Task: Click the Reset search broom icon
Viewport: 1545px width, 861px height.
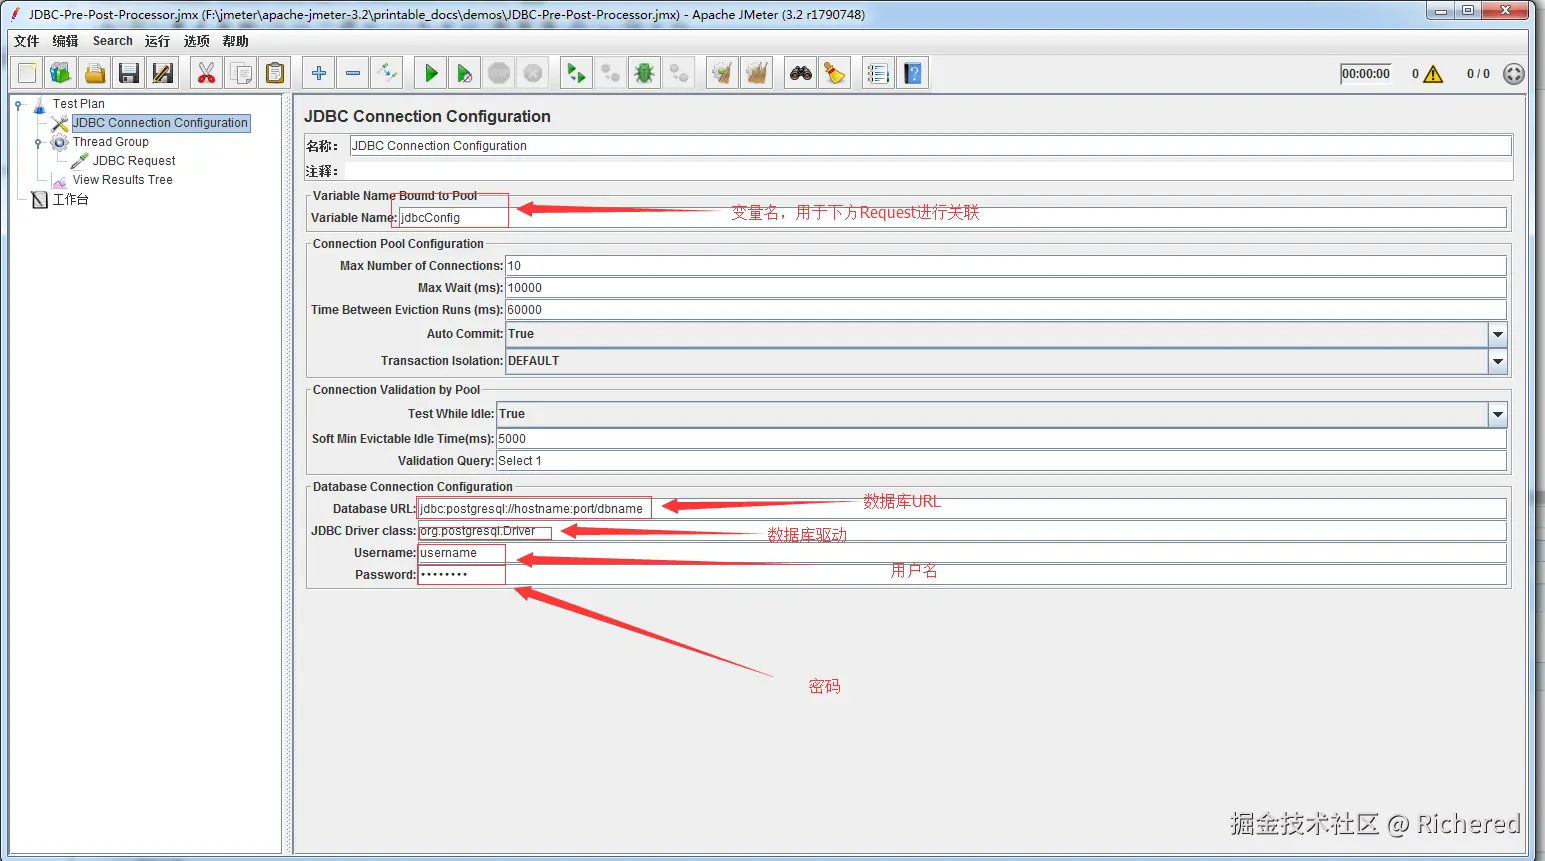Action: [835, 73]
